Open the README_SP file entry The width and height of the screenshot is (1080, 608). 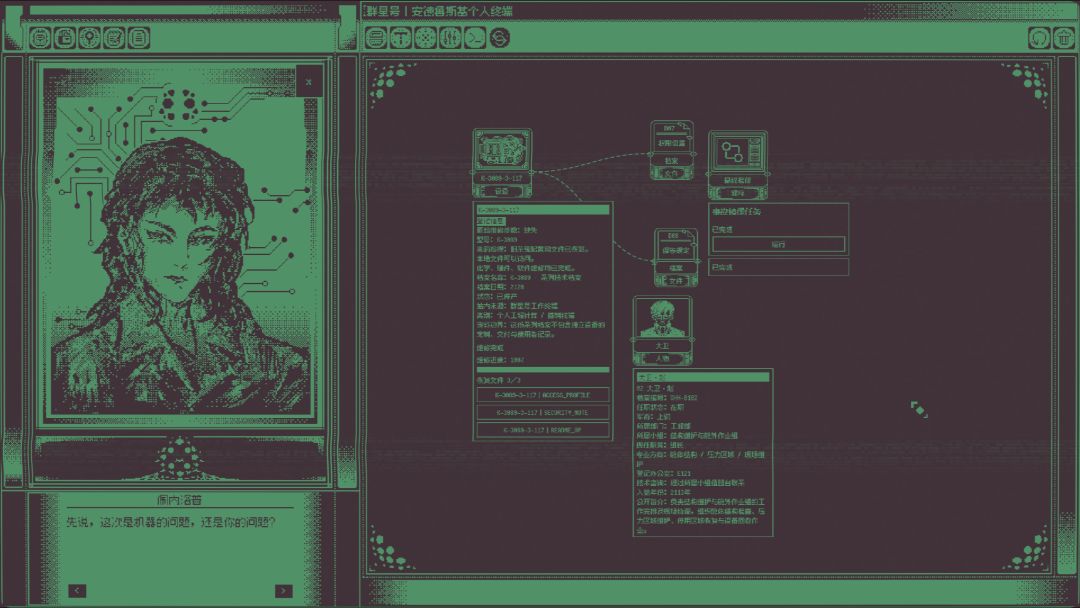coord(543,430)
